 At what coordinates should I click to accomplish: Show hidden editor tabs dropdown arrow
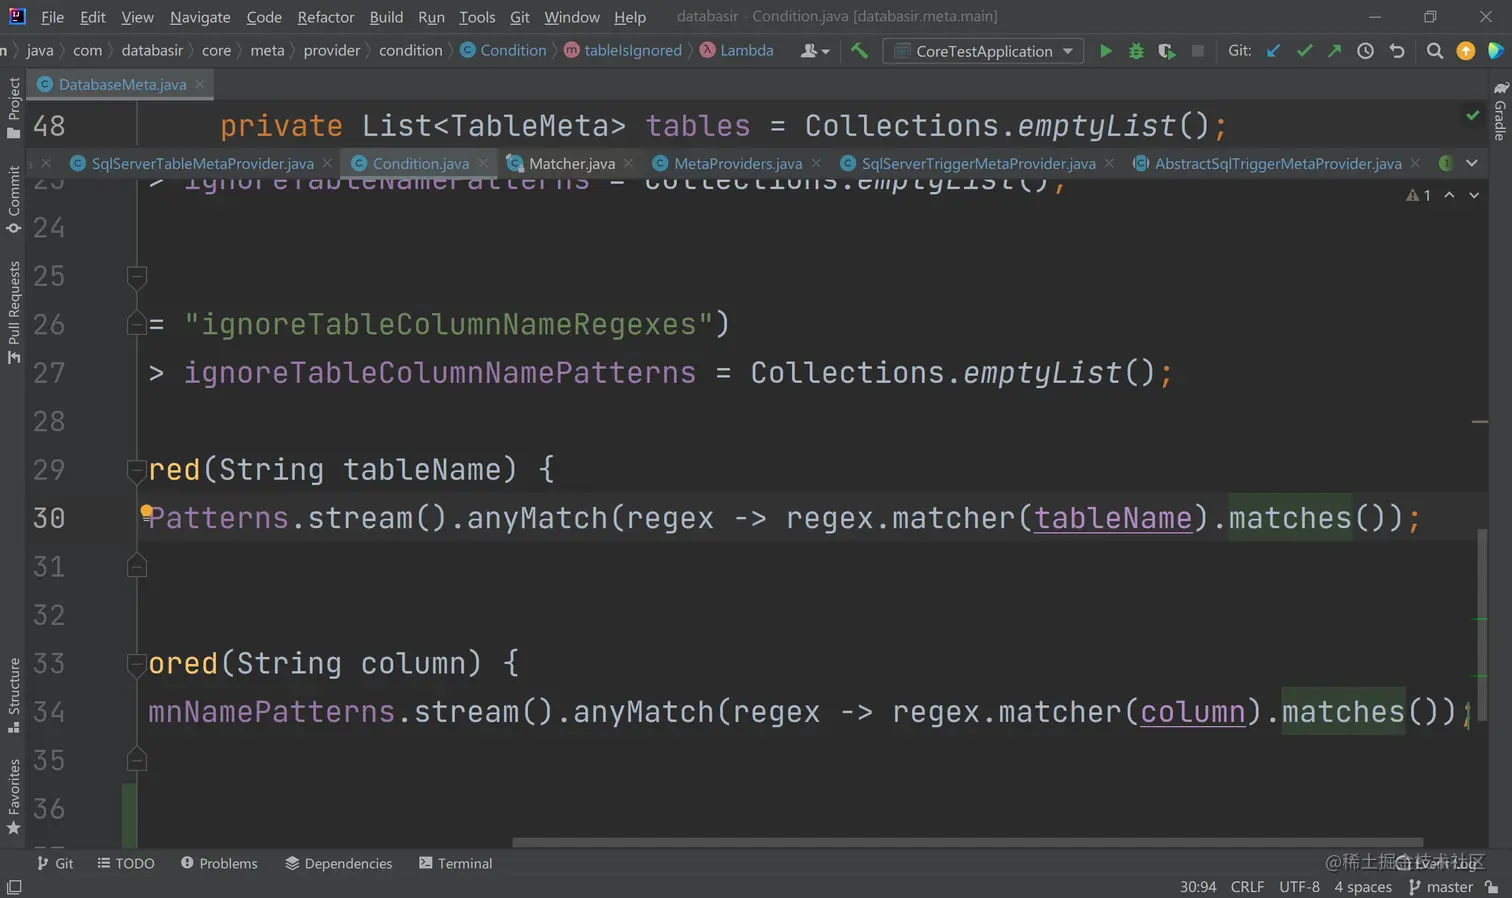[x=1472, y=163]
